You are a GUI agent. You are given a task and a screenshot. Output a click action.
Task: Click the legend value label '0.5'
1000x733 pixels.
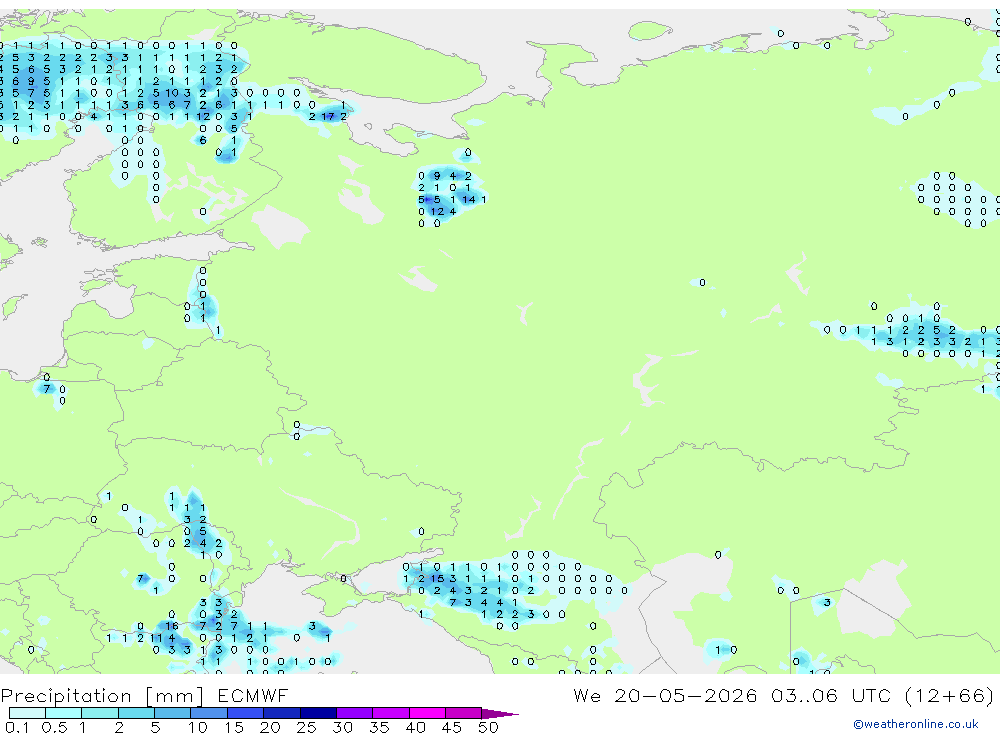pos(54,727)
